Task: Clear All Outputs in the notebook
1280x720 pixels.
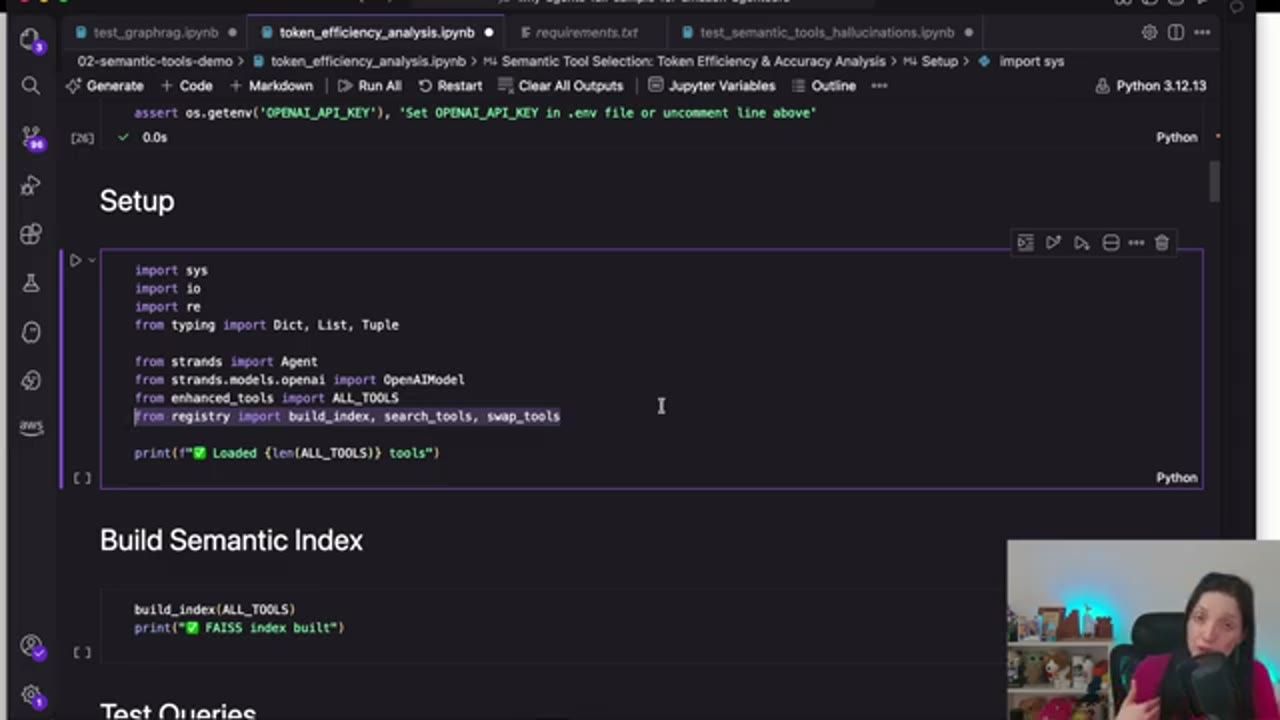Action: click(561, 86)
